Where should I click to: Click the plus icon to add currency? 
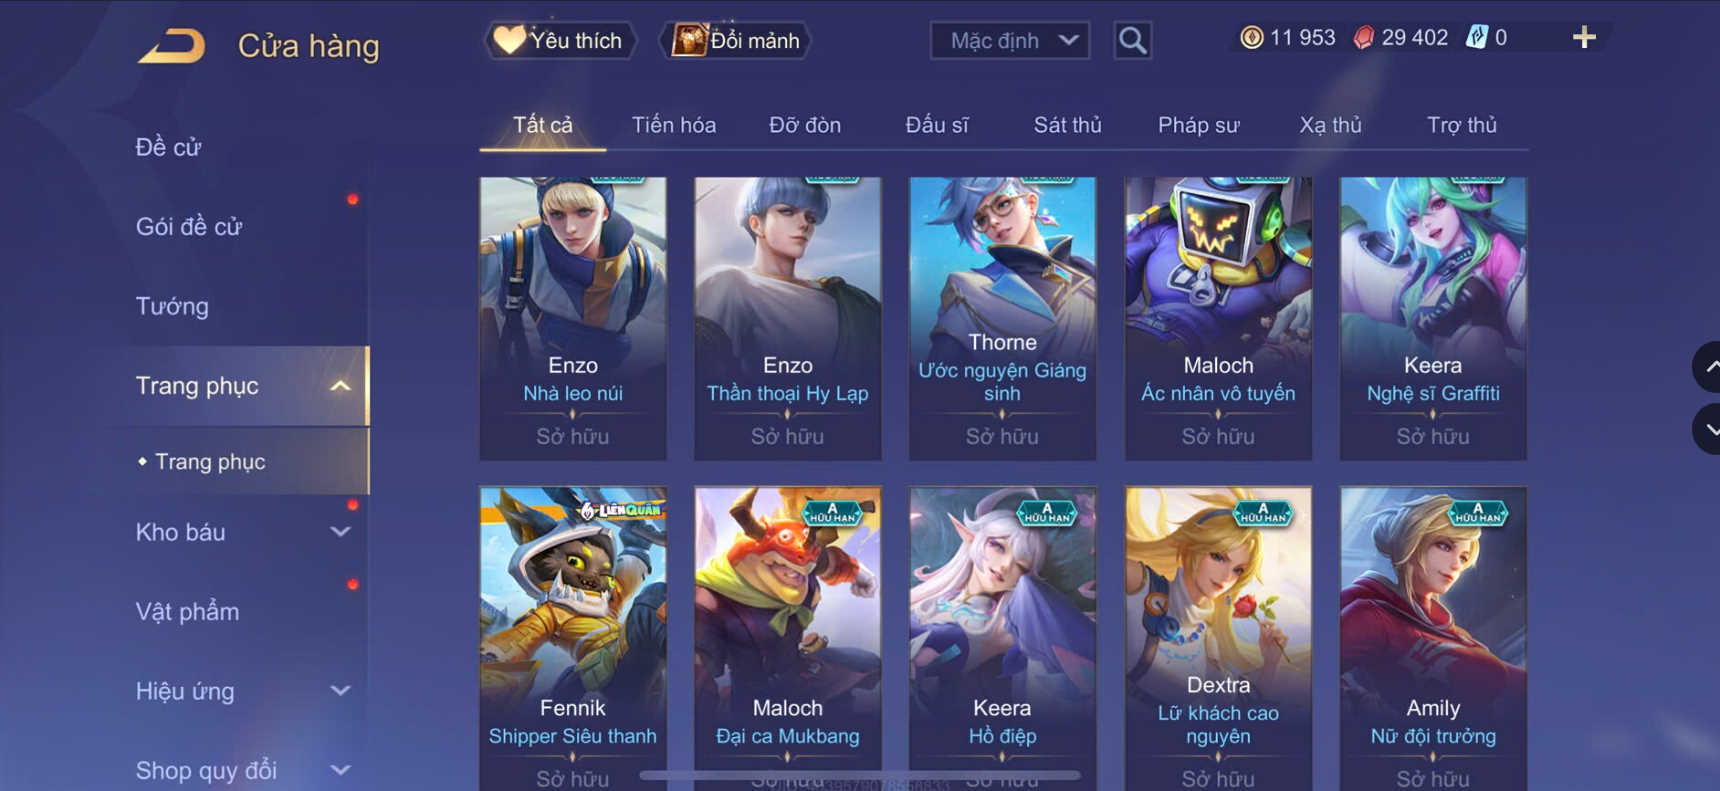[x=1584, y=38]
